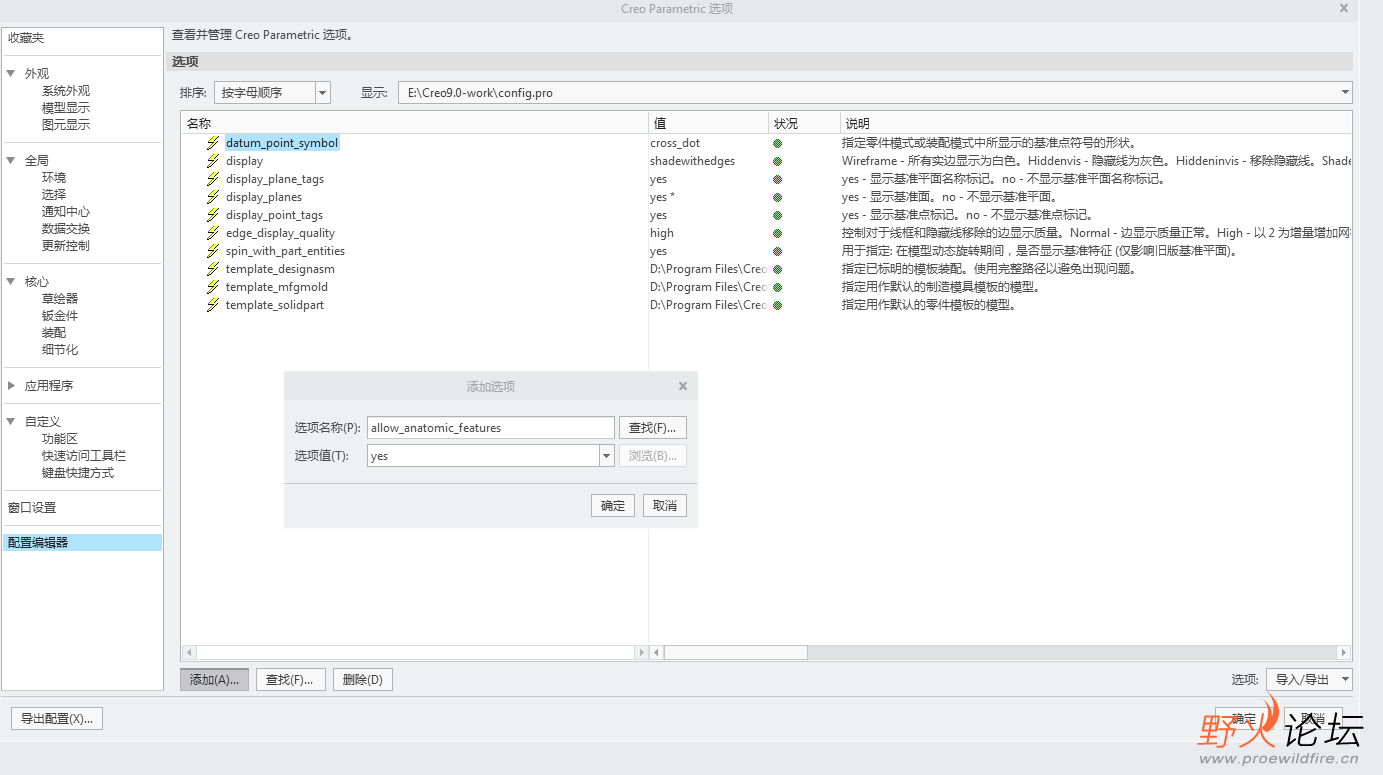Confirm the 添加选项 dialog with 确定
This screenshot has width=1383, height=775.
(613, 506)
